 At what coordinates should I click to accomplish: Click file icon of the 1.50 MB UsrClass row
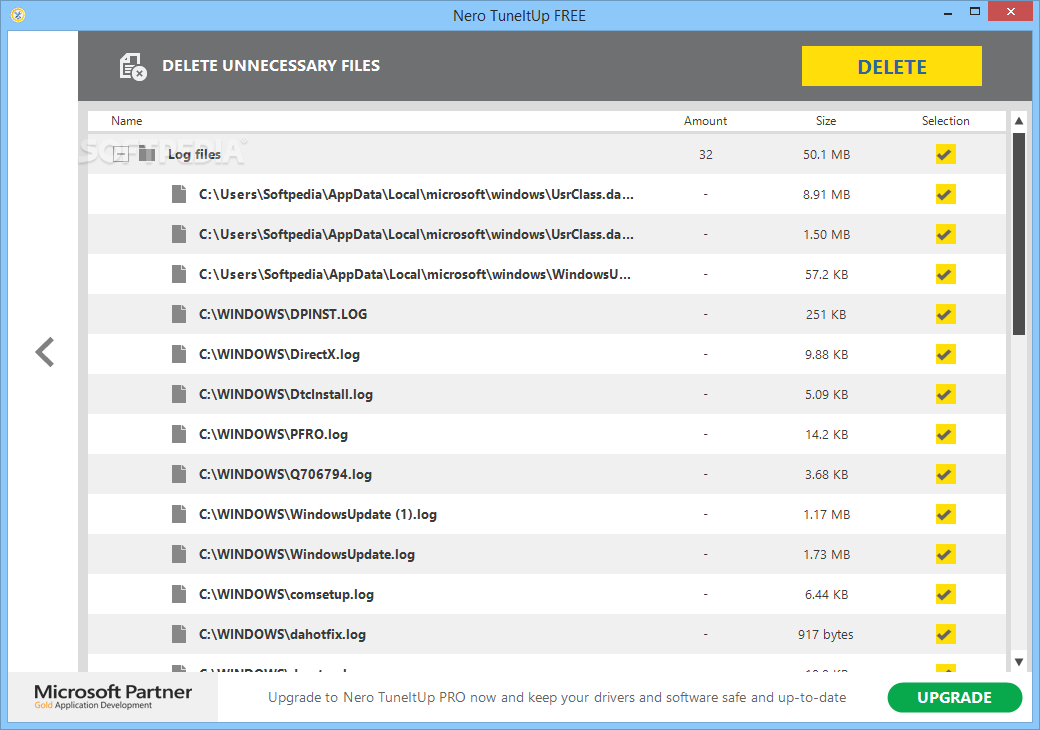[178, 234]
